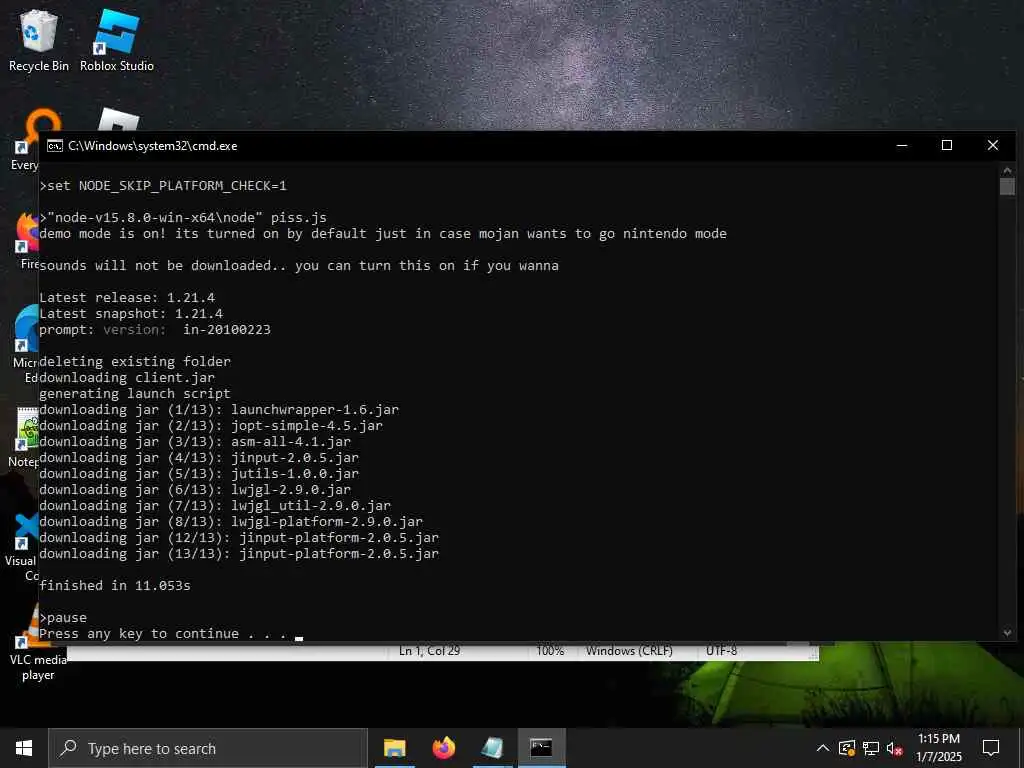The image size is (1024, 768).
Task: Click the cmd.exe title bar system icon
Action: coord(55,146)
